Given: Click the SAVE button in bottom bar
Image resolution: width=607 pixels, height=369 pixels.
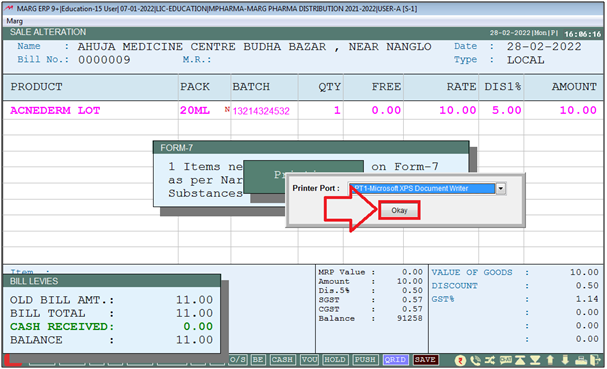Looking at the screenshot, I should click(425, 360).
